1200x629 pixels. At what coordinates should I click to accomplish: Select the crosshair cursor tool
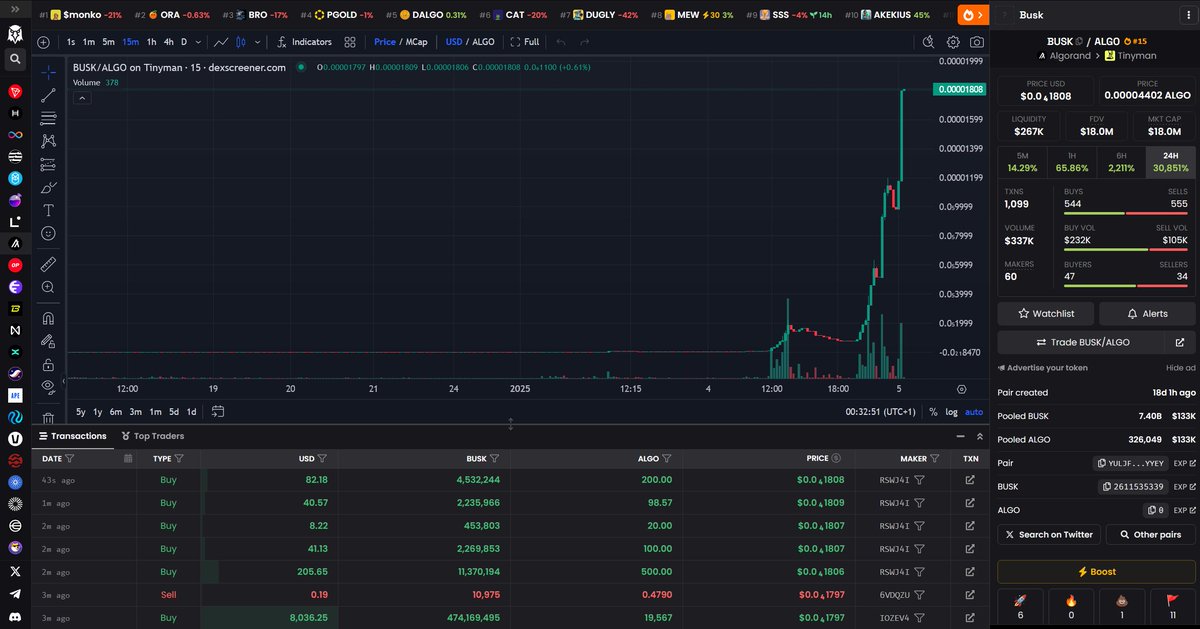(x=48, y=72)
